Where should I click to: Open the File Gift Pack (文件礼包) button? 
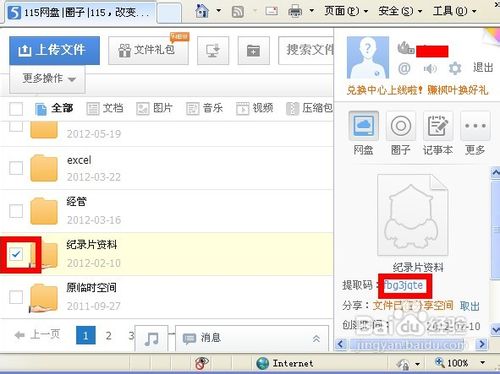coord(148,50)
